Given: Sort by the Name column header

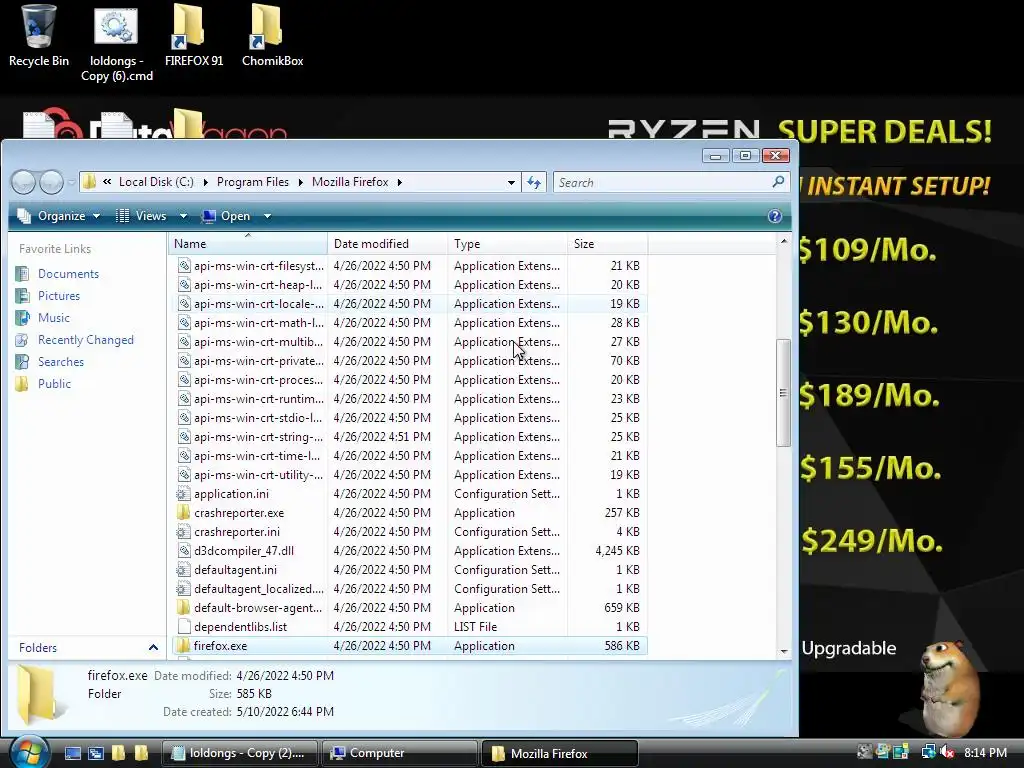Looking at the screenshot, I should pos(248,244).
